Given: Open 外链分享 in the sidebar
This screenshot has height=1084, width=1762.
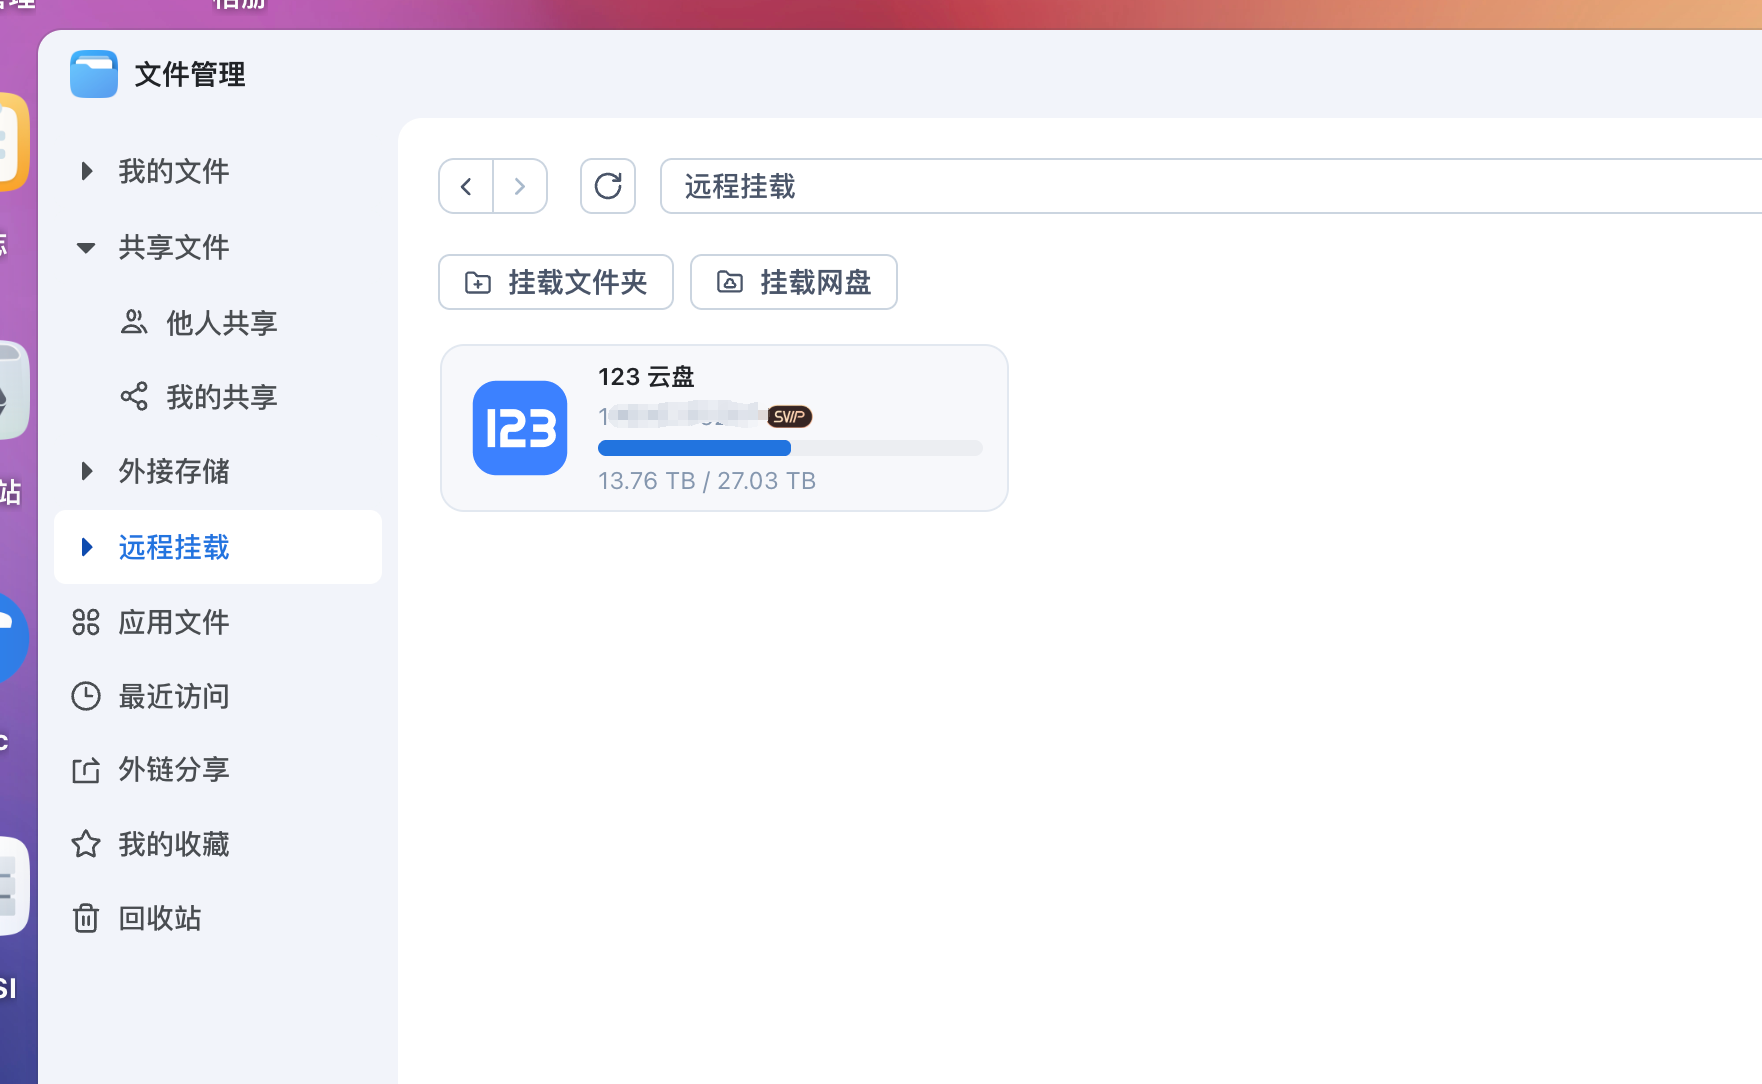Looking at the screenshot, I should 218,770.
